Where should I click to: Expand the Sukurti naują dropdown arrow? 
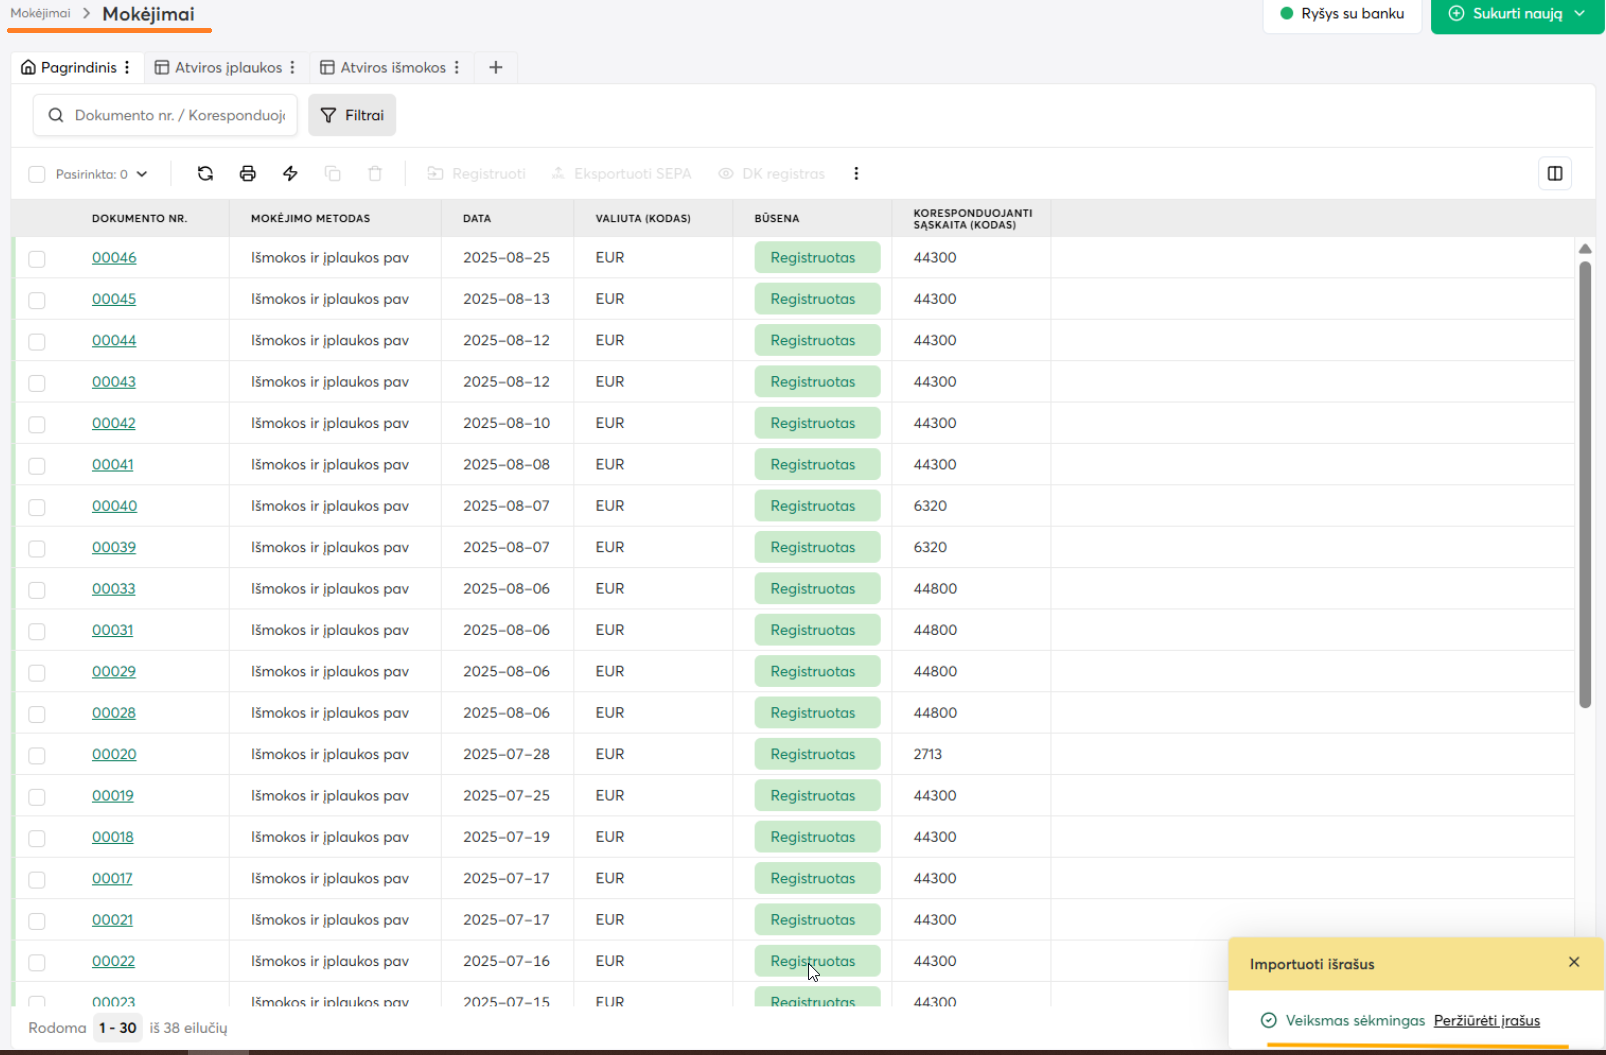(1580, 14)
